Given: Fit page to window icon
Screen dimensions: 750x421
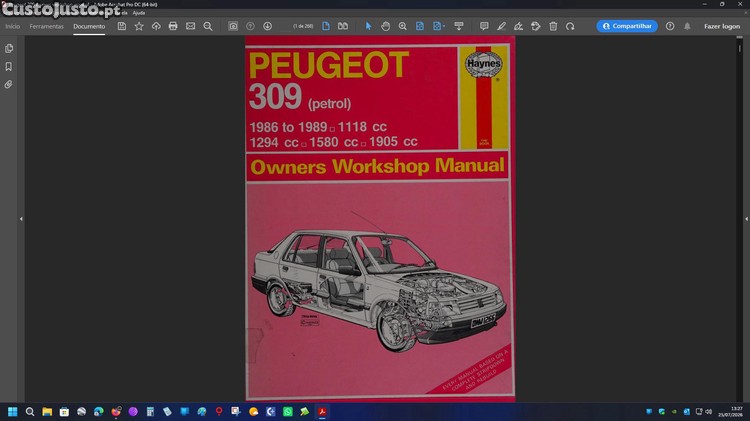Looking at the screenshot, I should coord(419,26).
